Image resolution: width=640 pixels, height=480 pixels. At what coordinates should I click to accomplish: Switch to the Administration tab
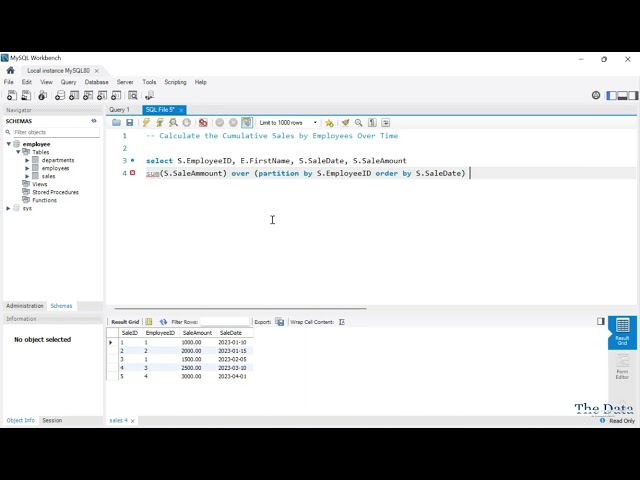(x=24, y=306)
